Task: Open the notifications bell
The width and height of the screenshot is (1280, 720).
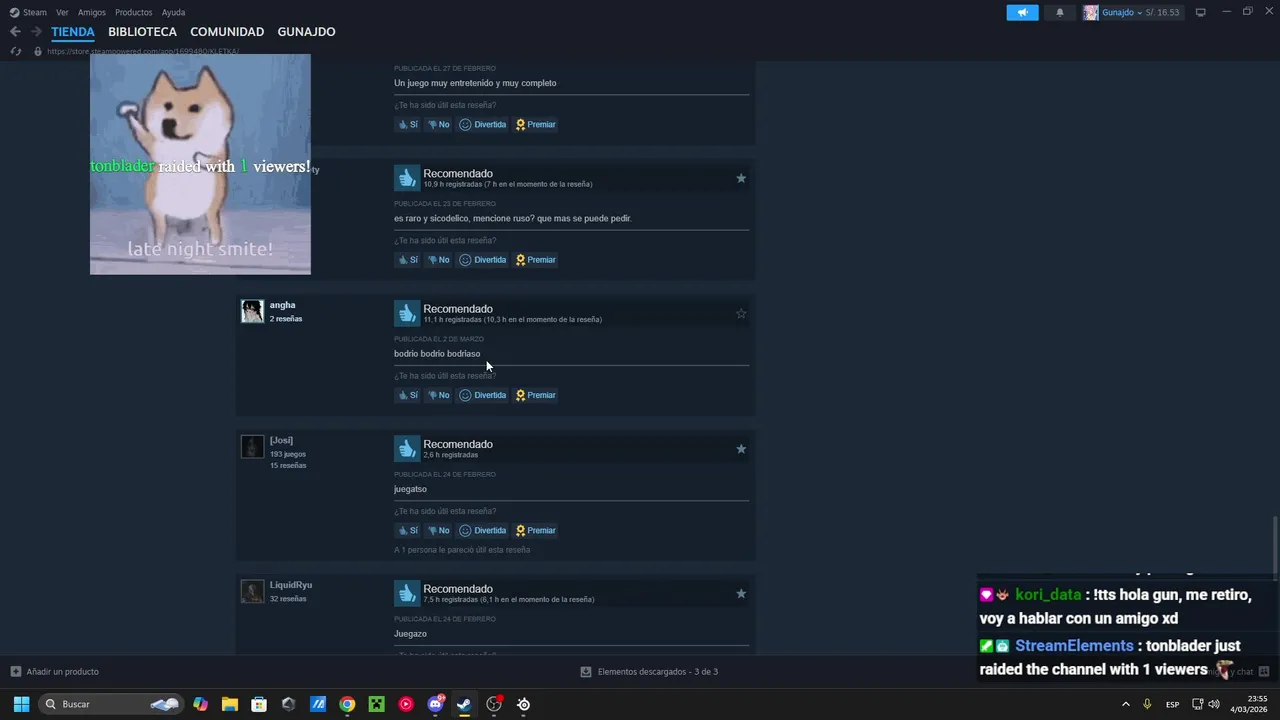Action: pyautogui.click(x=1060, y=12)
